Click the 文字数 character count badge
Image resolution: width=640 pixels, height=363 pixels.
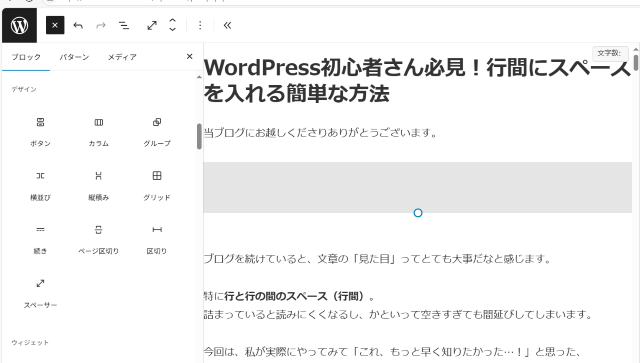click(610, 53)
